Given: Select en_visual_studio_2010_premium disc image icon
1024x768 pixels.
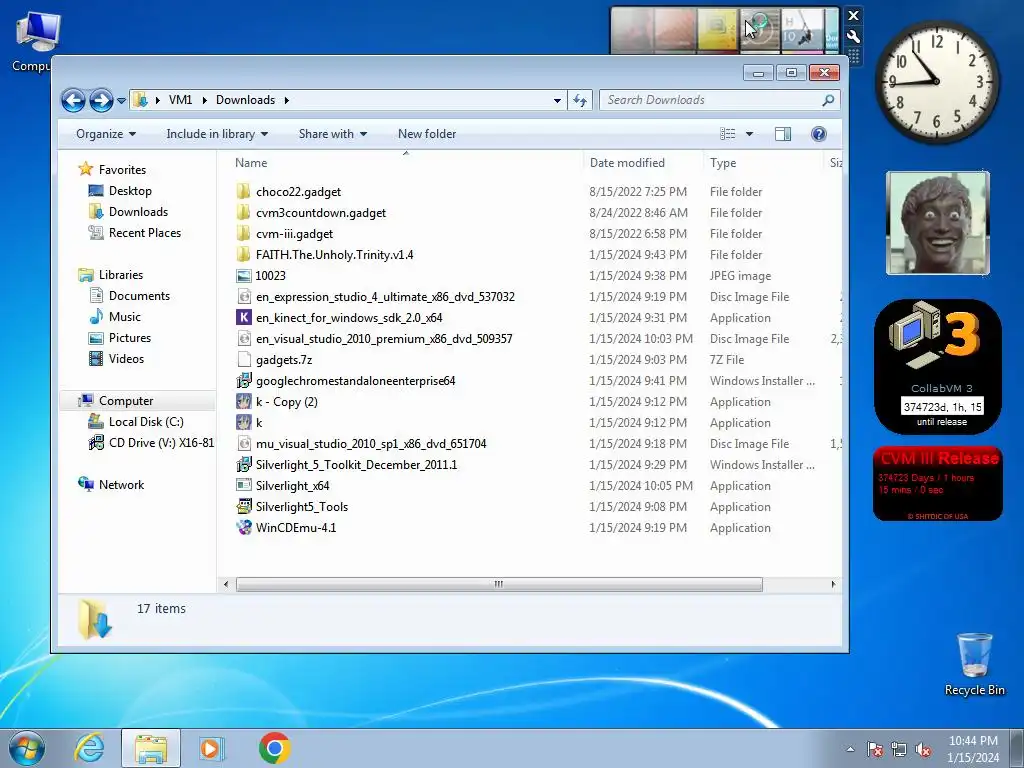Looking at the screenshot, I should click(x=244, y=338).
